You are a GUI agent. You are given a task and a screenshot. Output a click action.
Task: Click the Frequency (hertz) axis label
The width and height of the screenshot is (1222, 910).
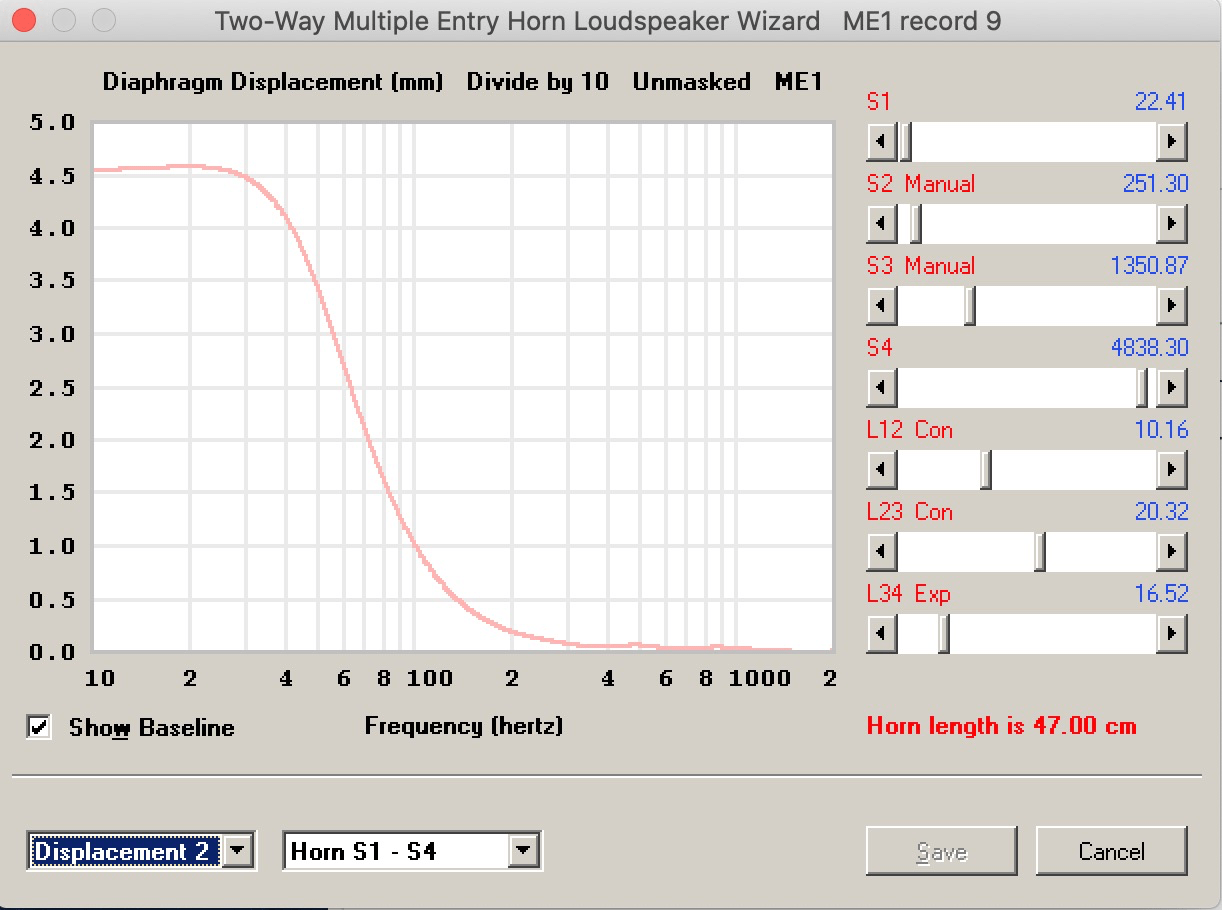[x=464, y=726]
